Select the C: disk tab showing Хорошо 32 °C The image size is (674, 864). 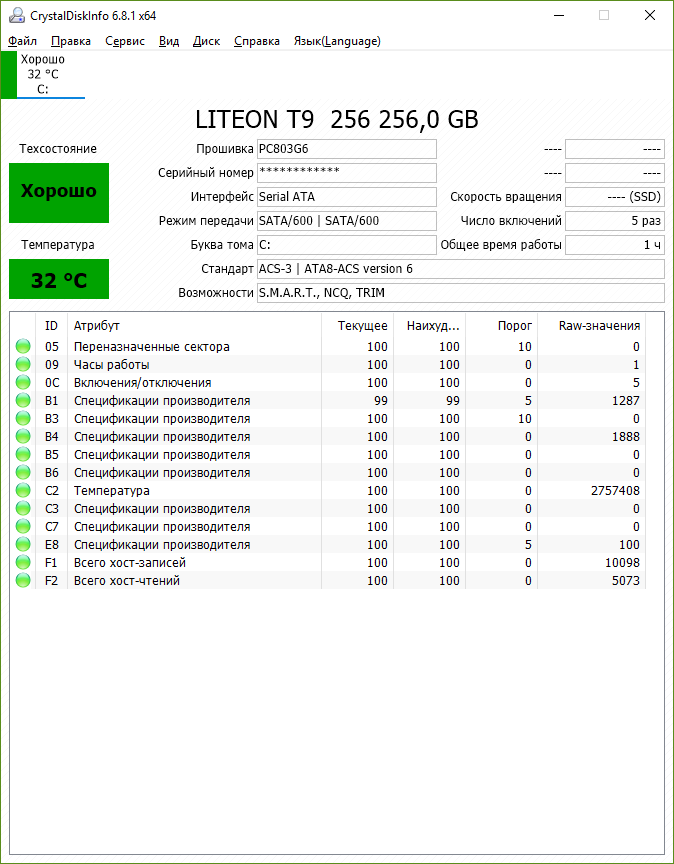coord(43,74)
